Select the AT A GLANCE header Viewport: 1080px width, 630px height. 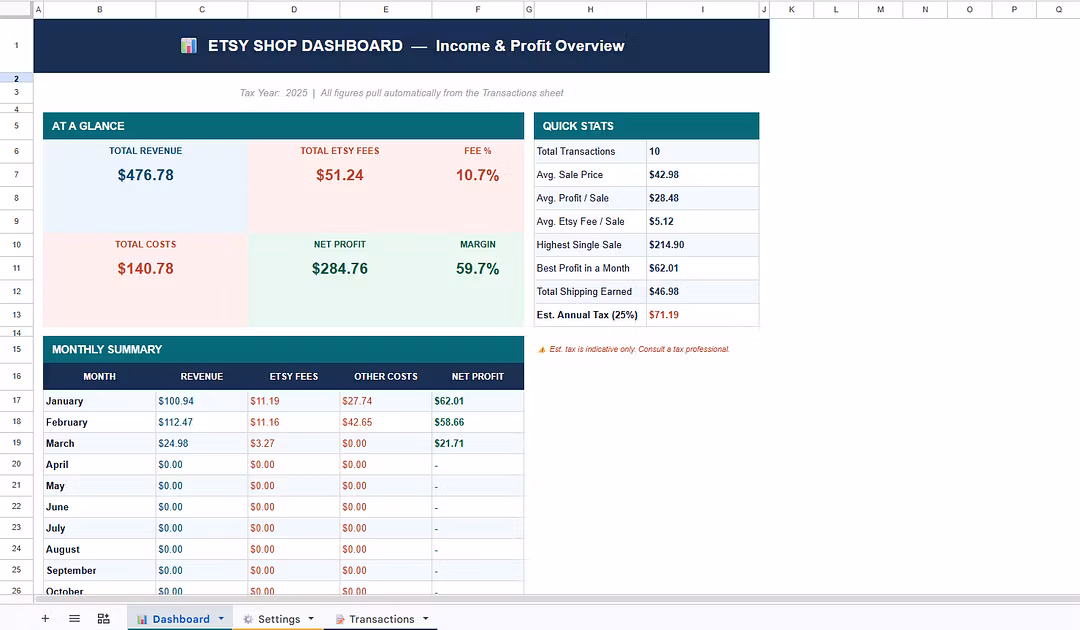[283, 126]
